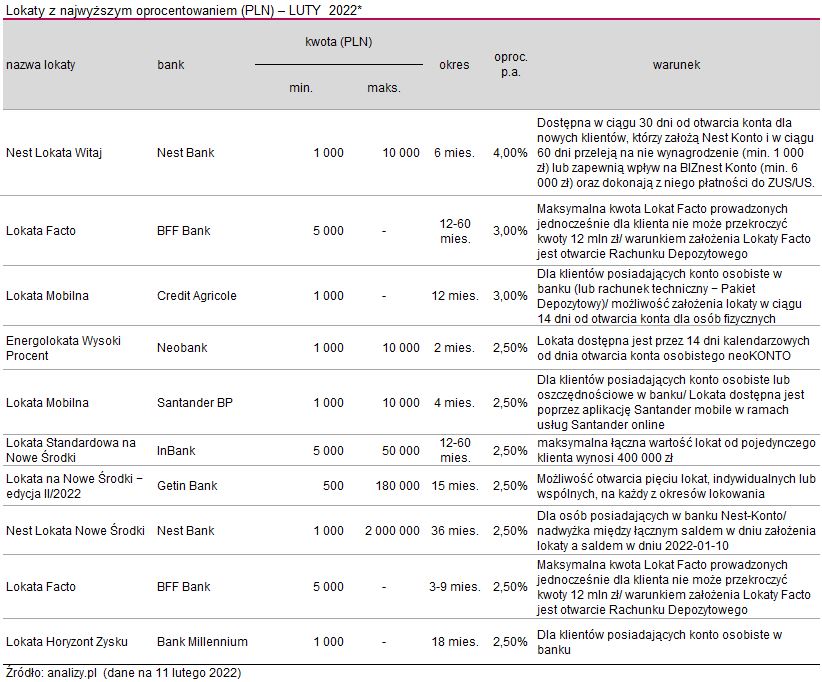Click the "oproc. p.a." column header
The image size is (822, 682).
click(511, 65)
